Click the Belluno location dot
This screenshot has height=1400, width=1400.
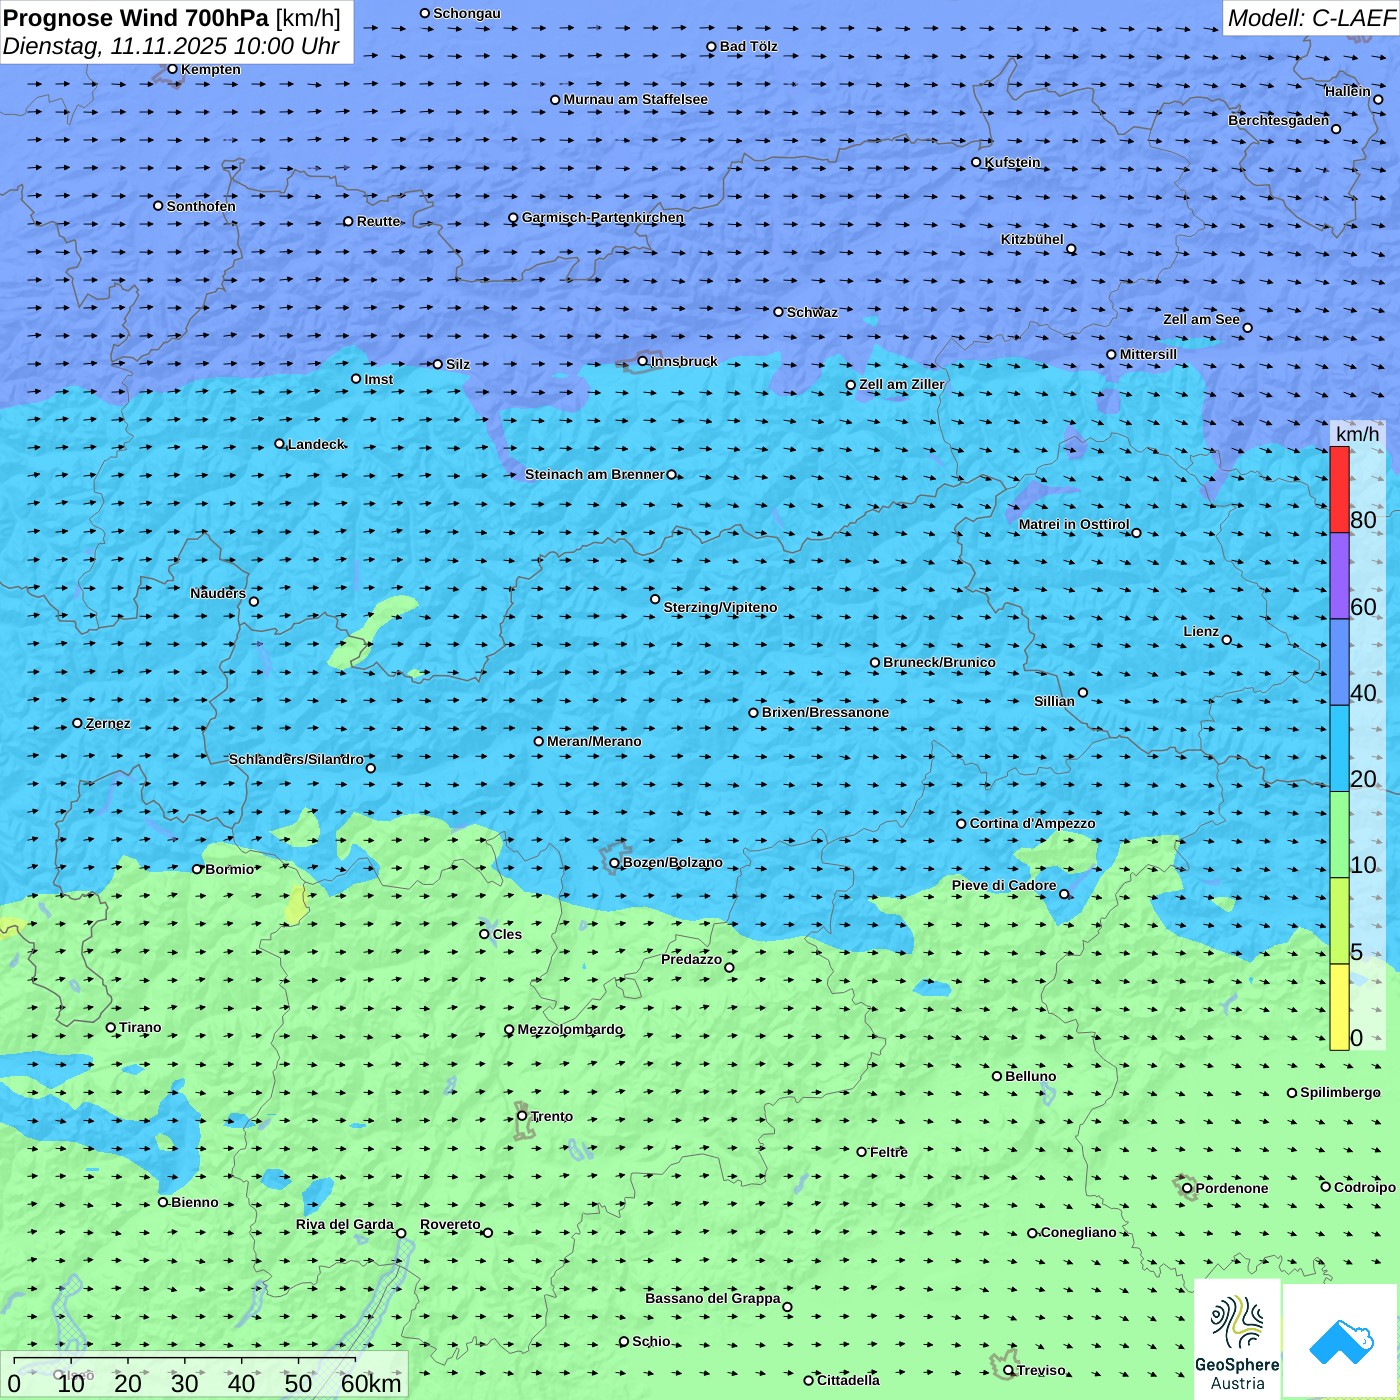(x=997, y=1076)
